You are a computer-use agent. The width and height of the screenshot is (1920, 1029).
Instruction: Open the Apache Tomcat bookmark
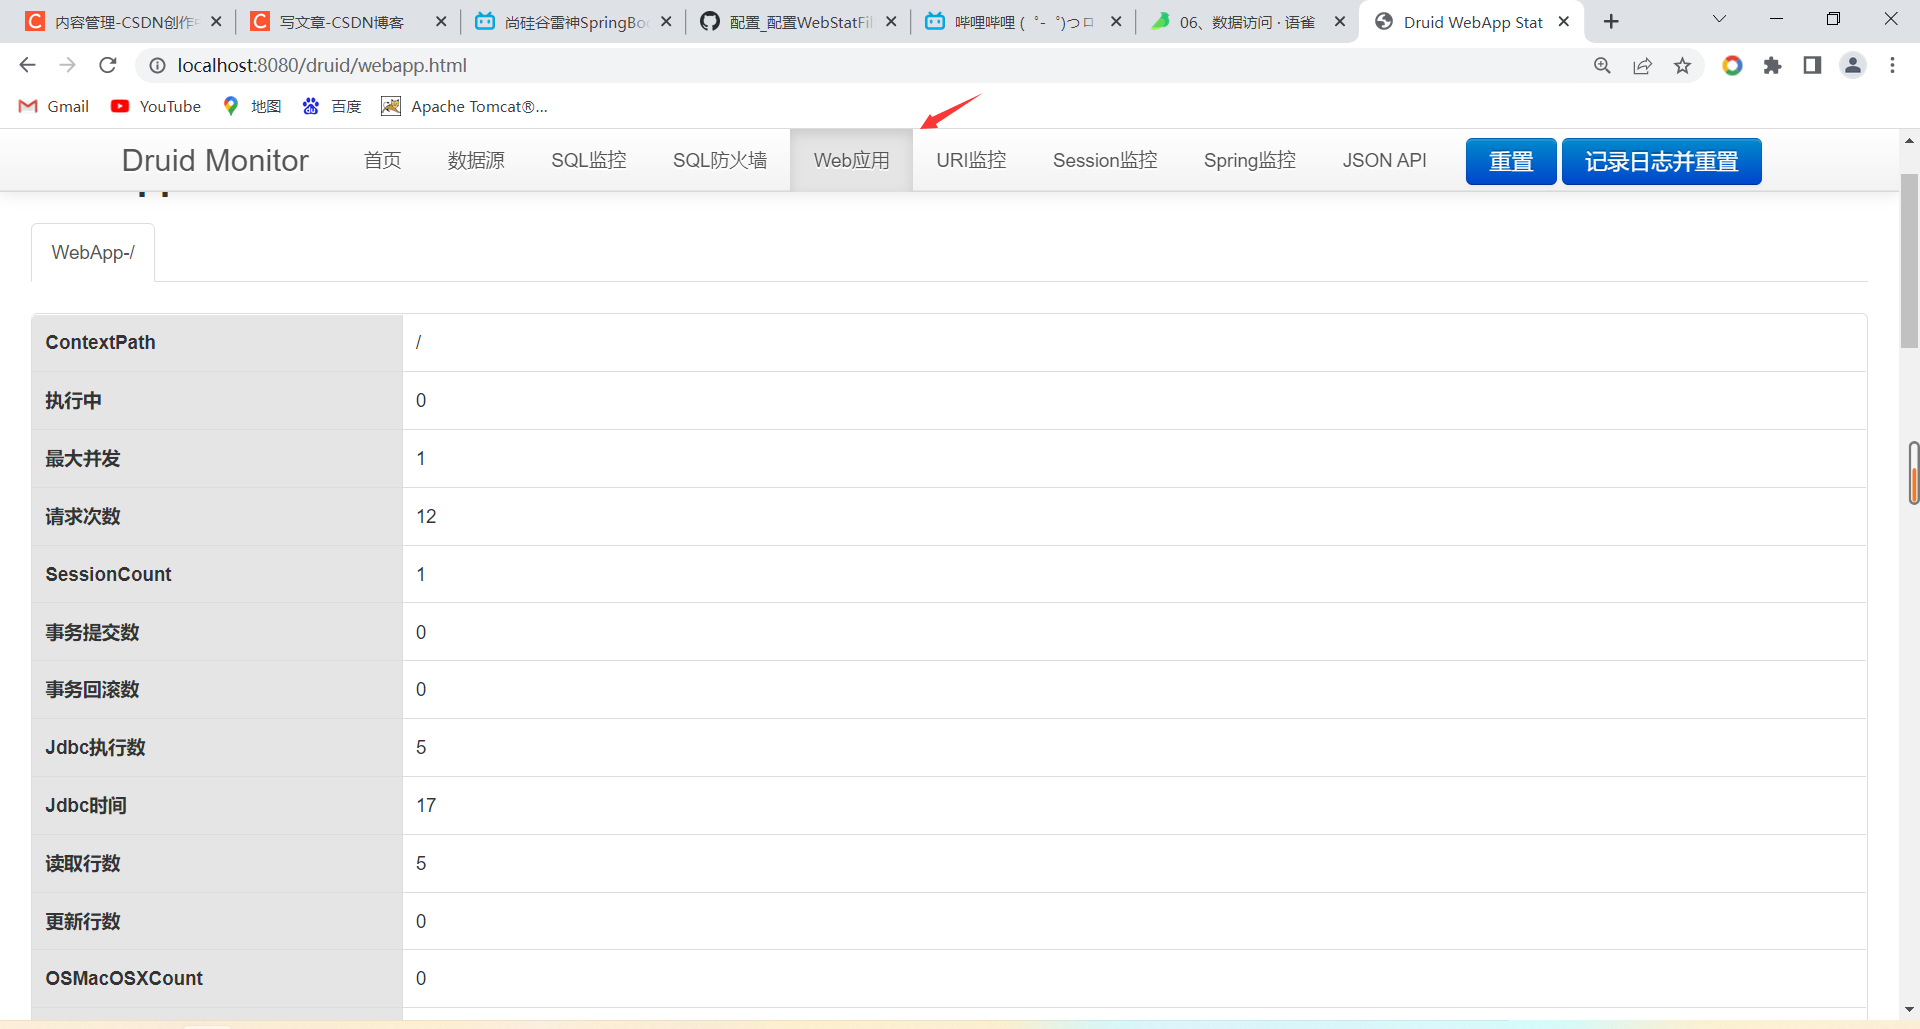click(464, 106)
